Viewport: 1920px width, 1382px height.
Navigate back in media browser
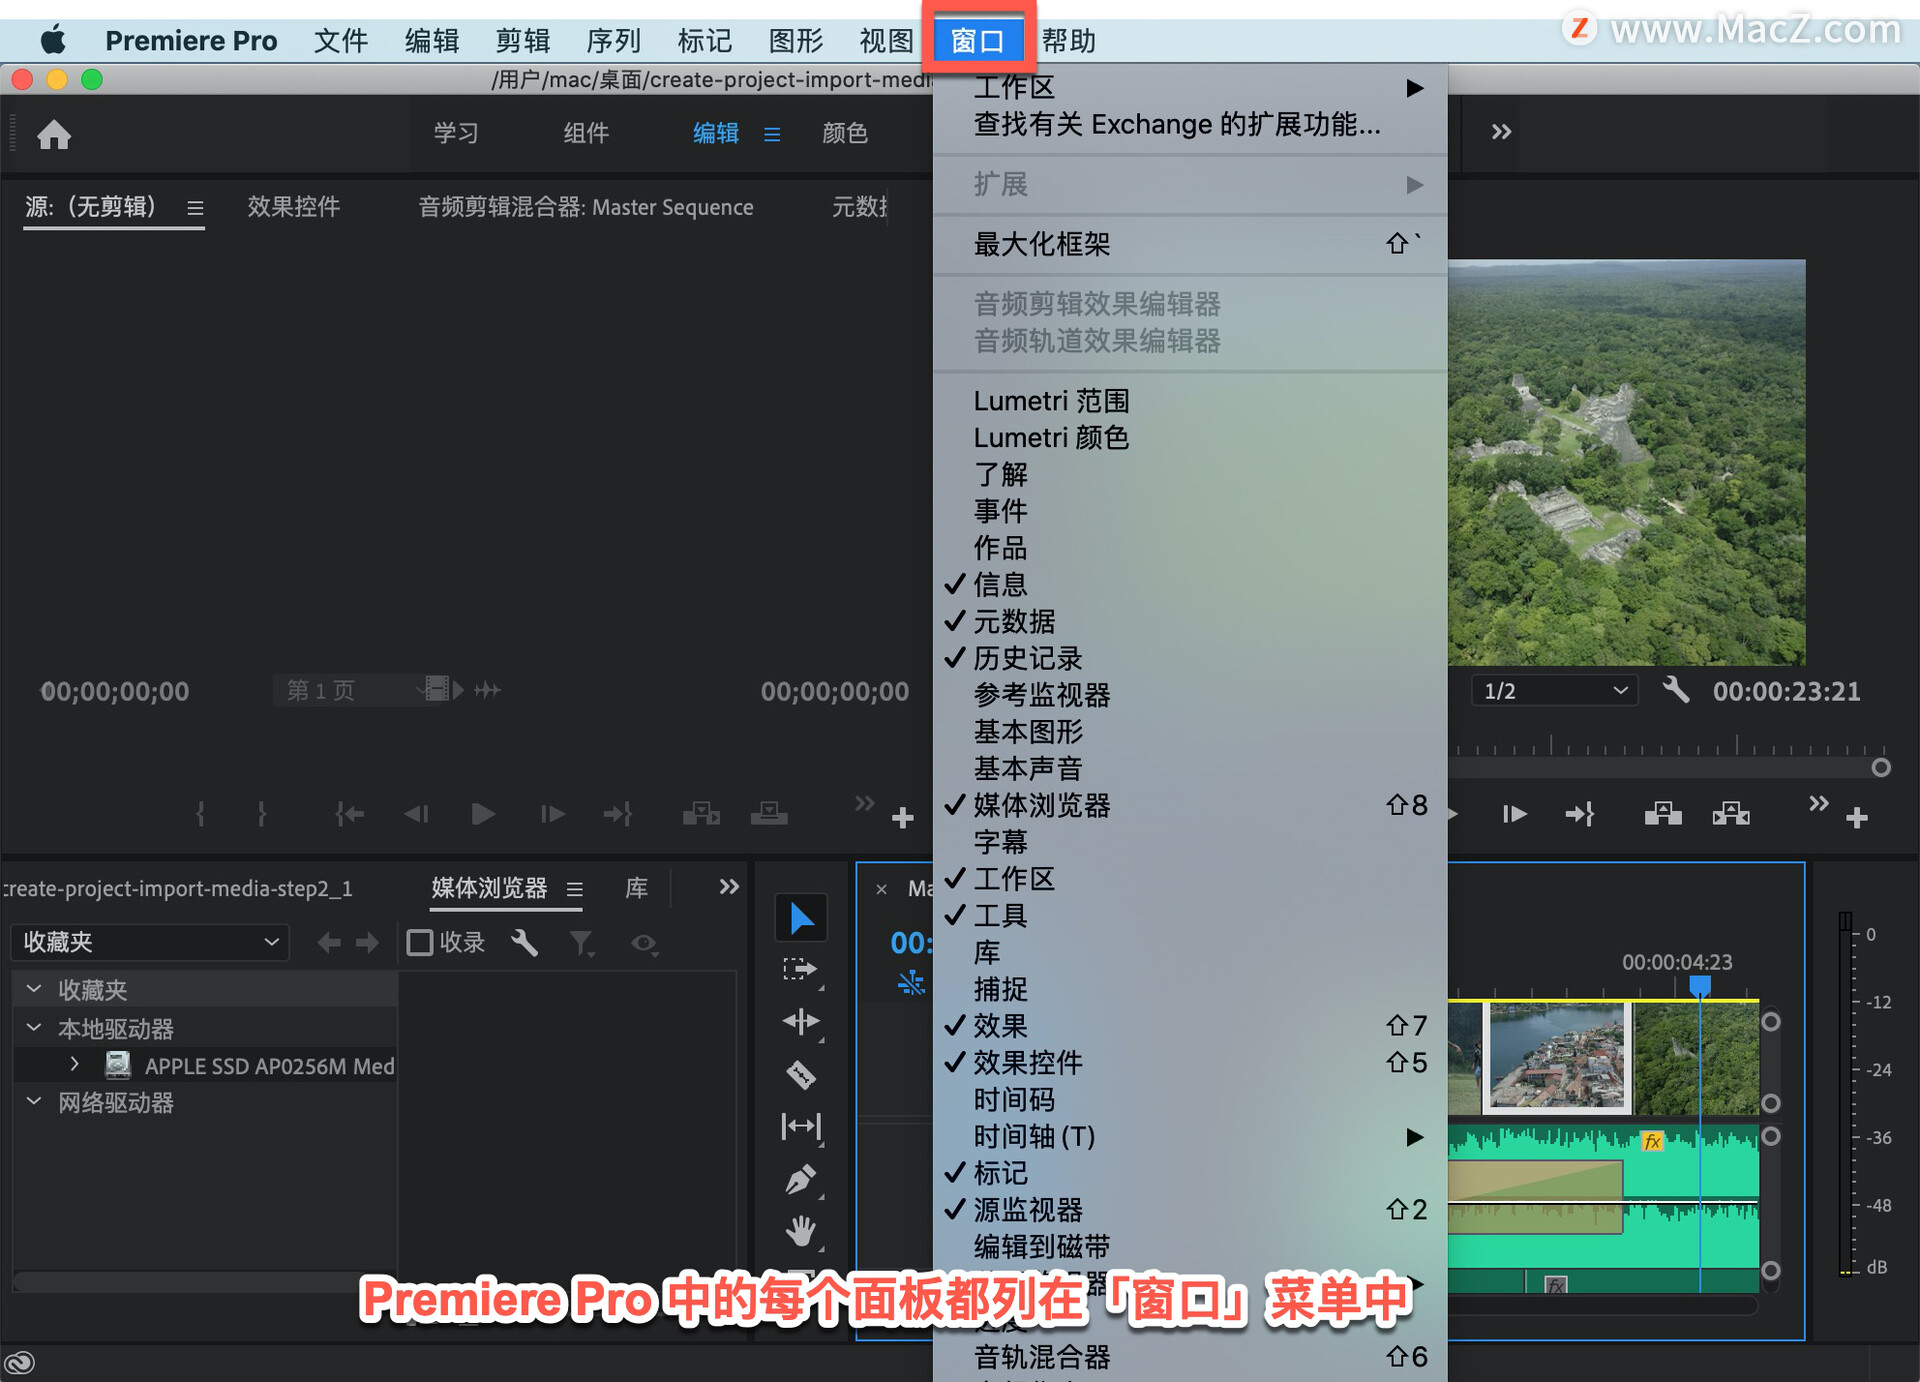[328, 942]
